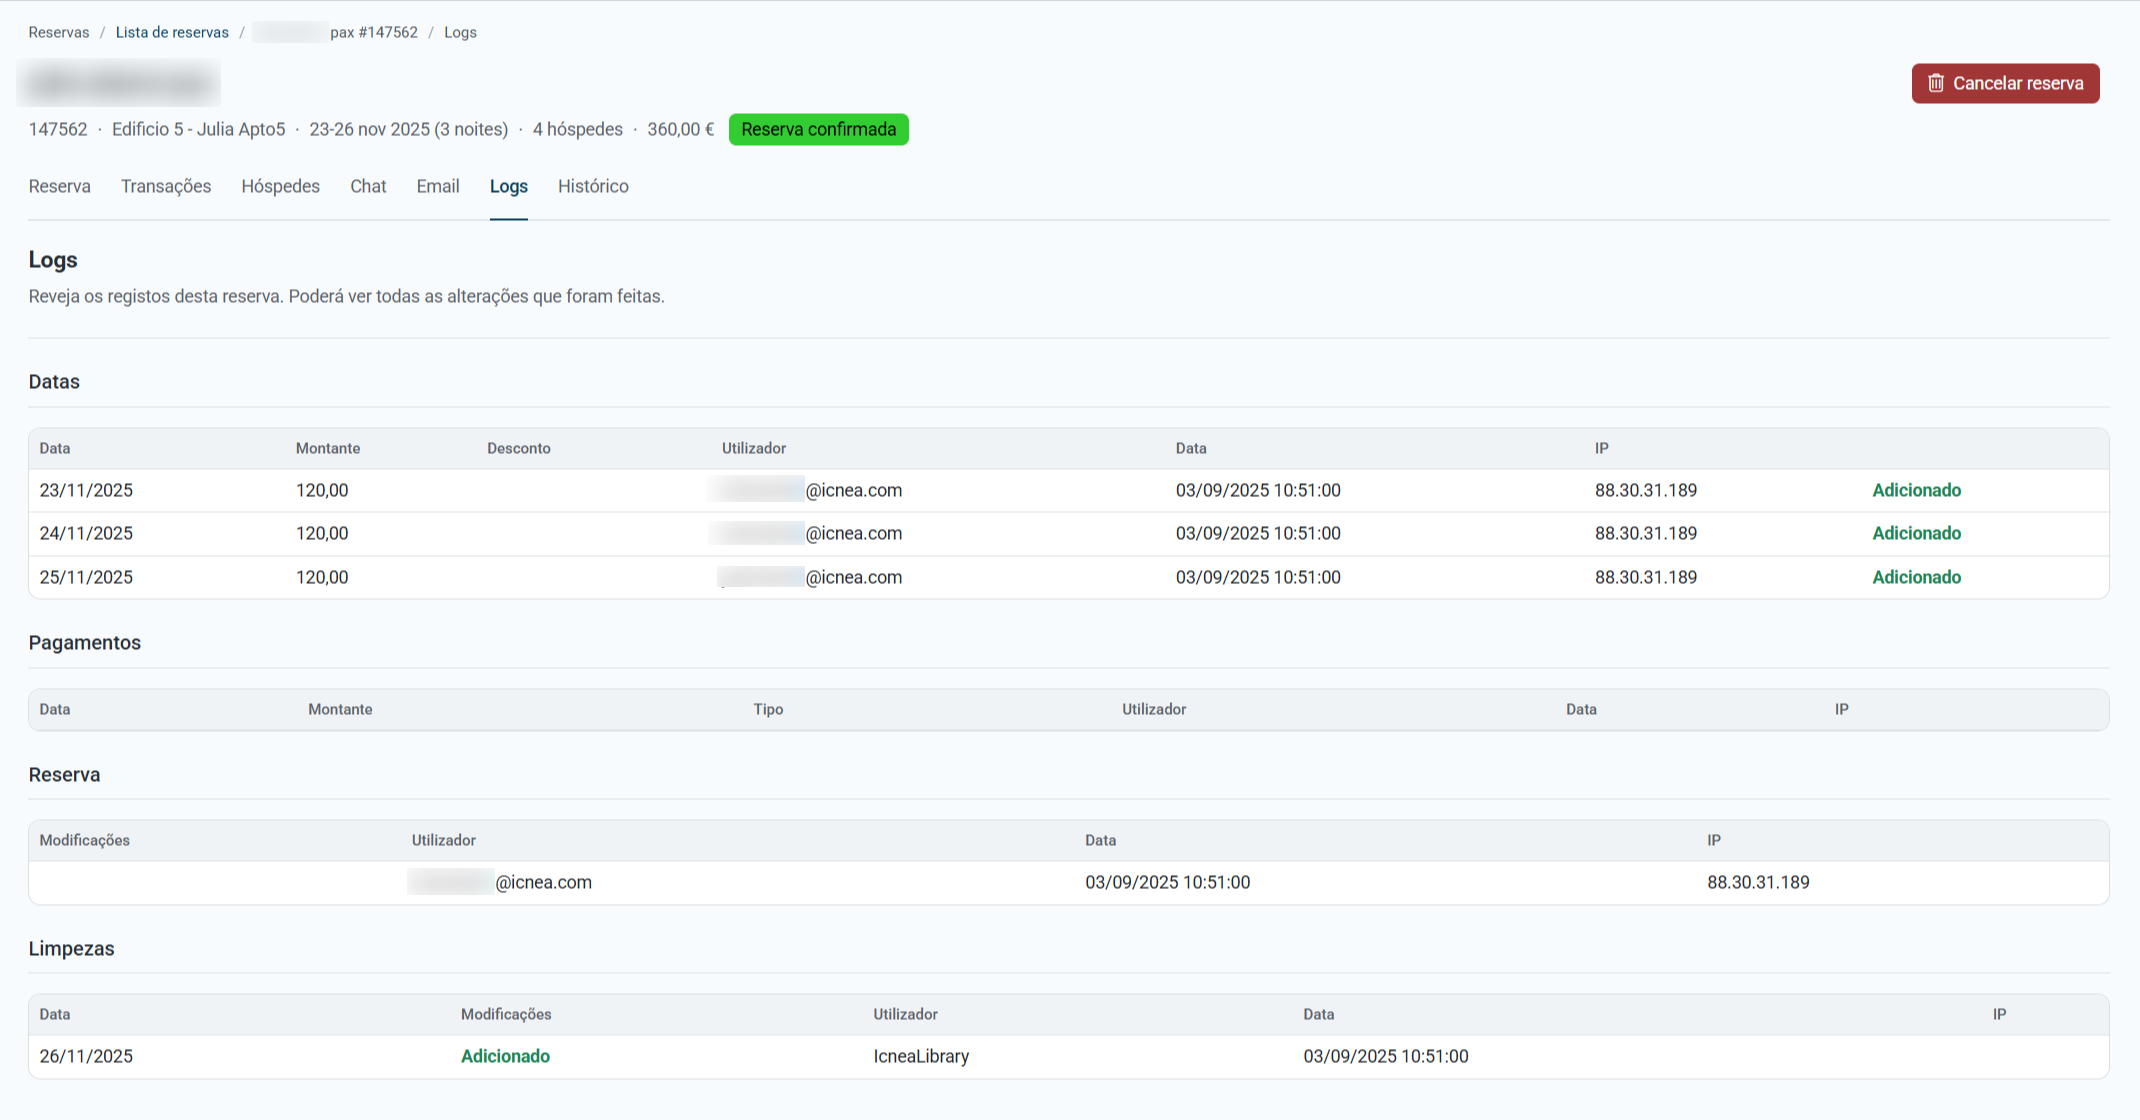Select the 26/11/2025 row in Limpezas
Viewport: 2140px width, 1120px height.
tap(86, 1056)
